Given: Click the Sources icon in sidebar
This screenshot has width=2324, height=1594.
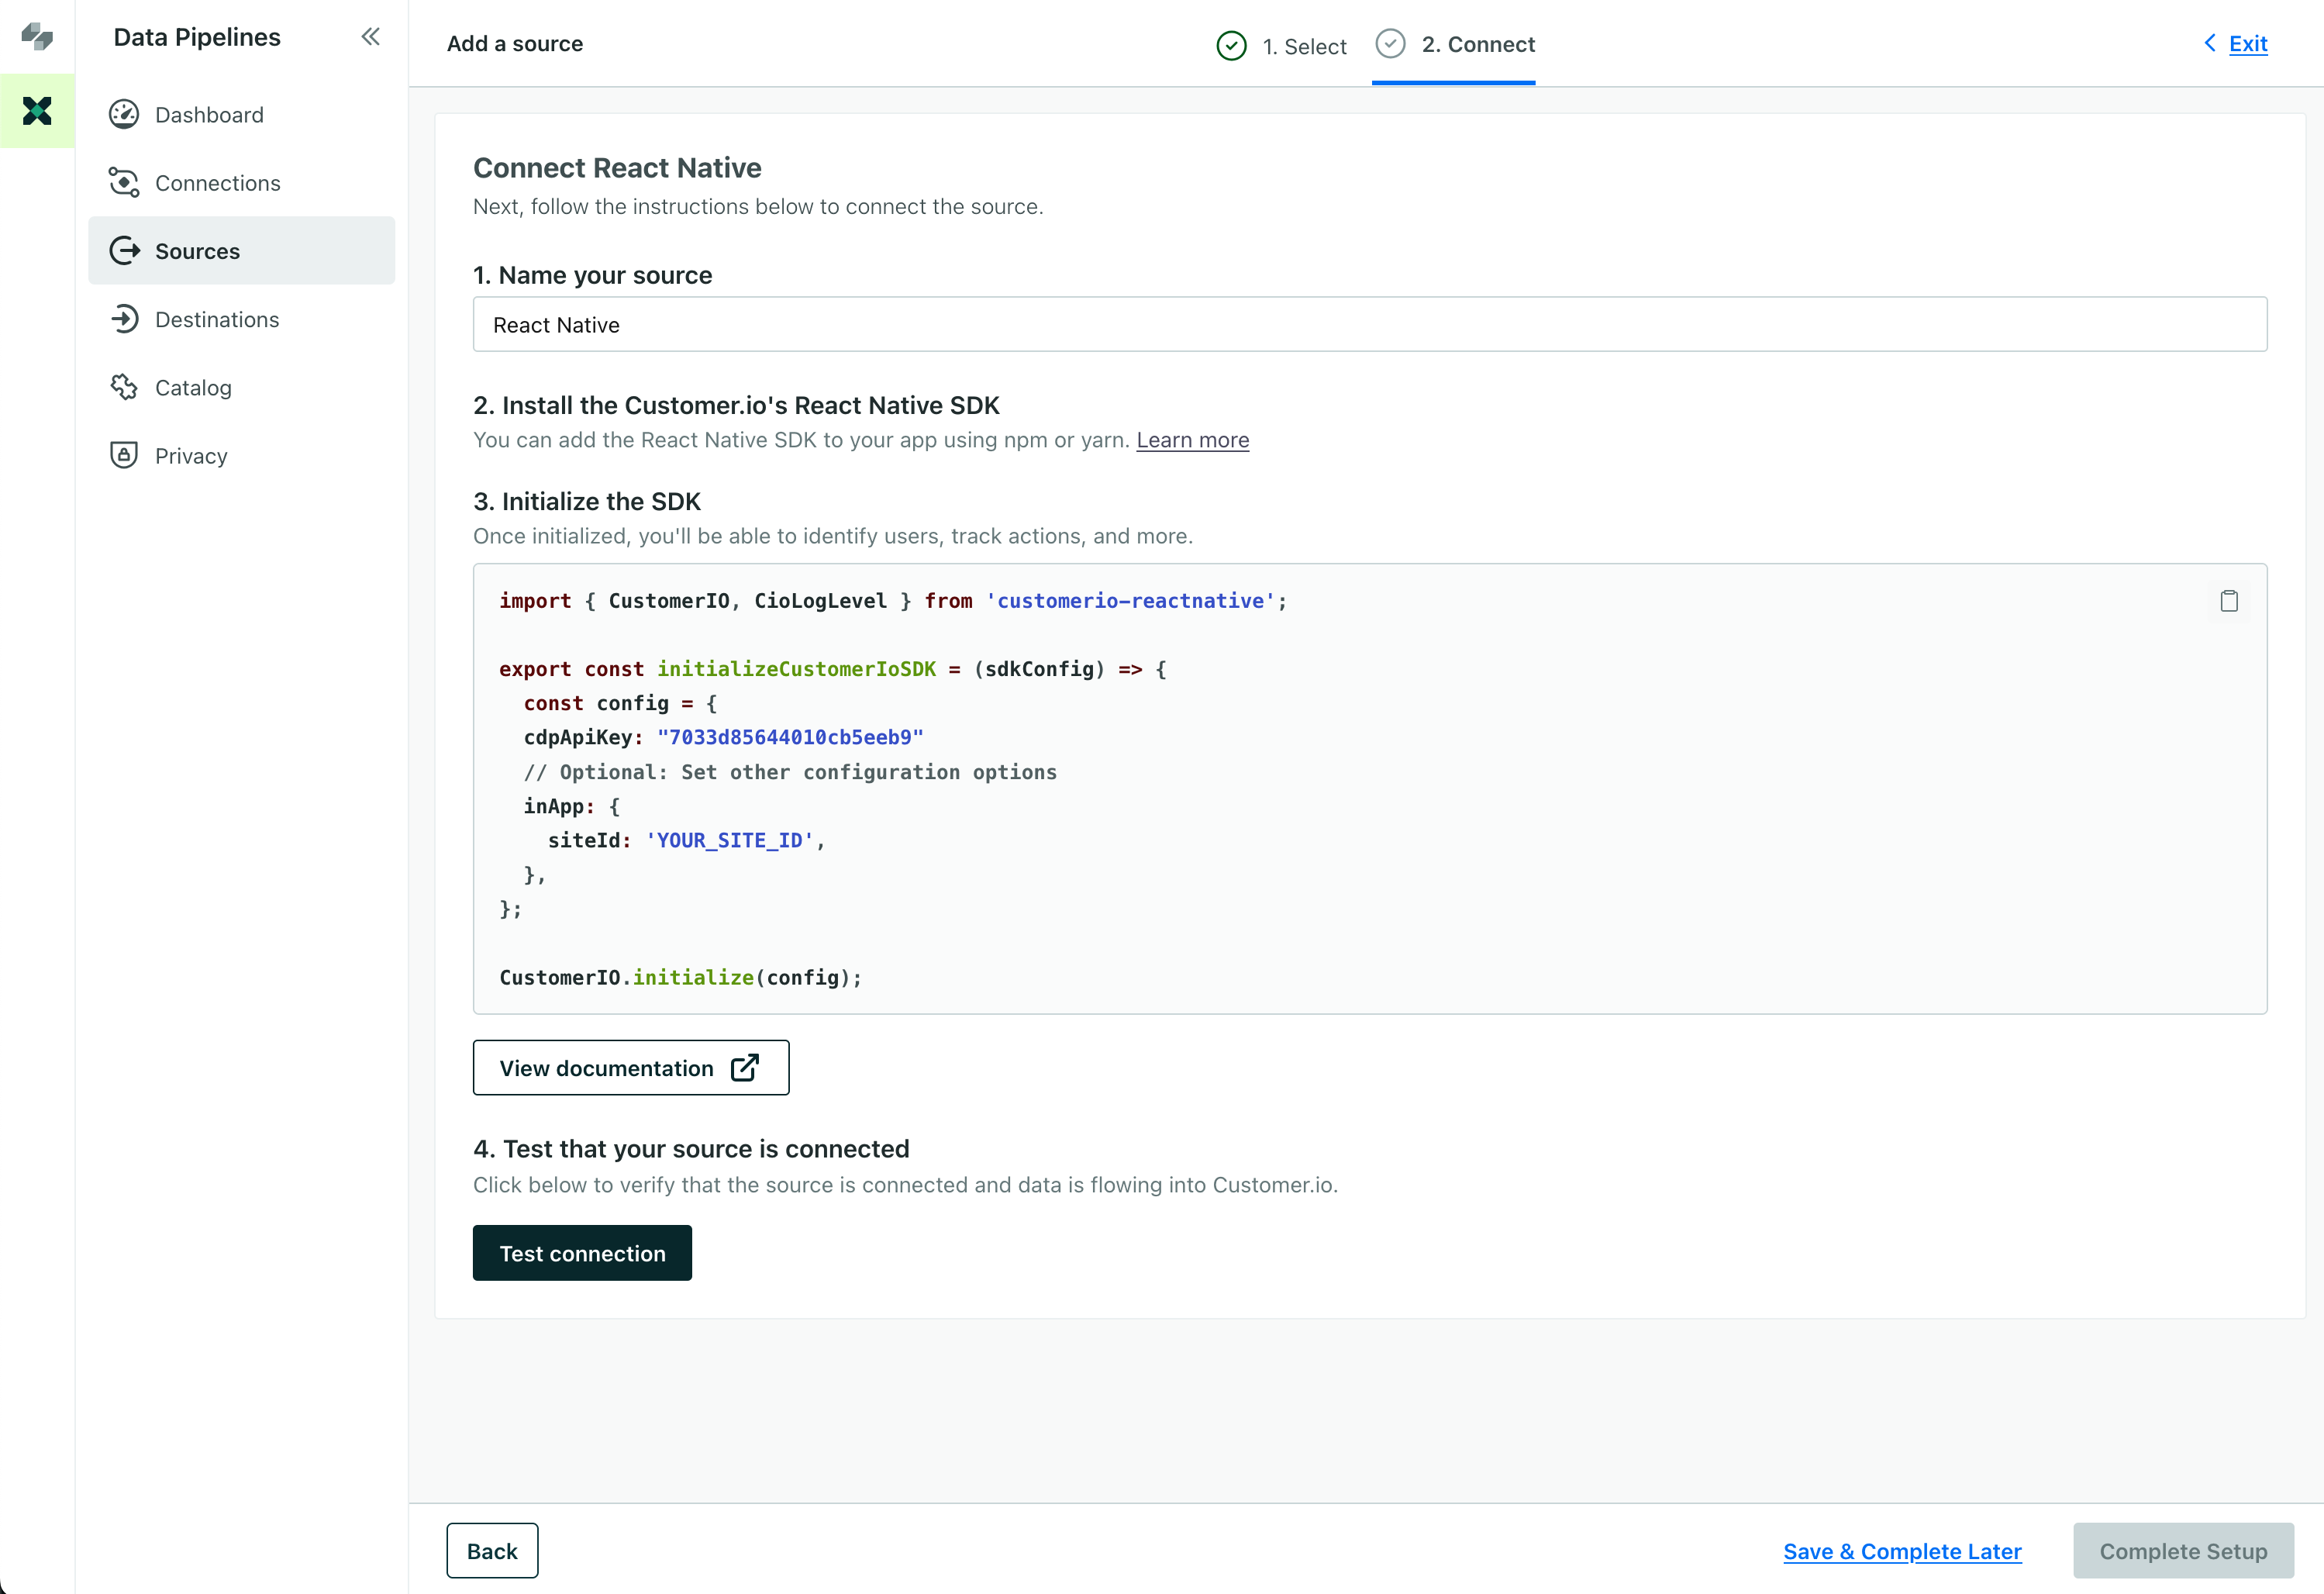Looking at the screenshot, I should coord(123,250).
